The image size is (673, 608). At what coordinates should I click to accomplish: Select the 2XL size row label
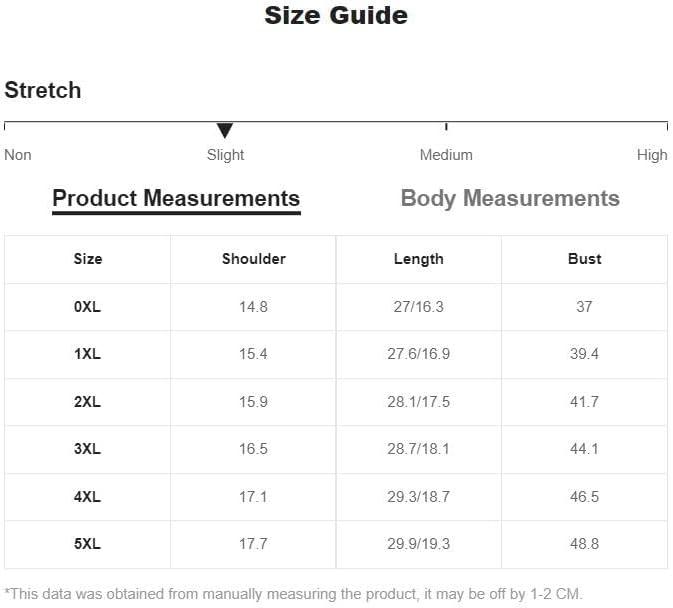point(88,402)
